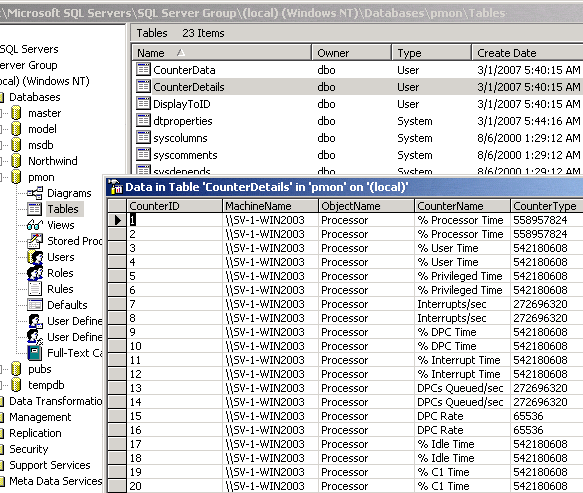583x493 pixels.
Task: Click the MachineName column header
Action: (270, 206)
